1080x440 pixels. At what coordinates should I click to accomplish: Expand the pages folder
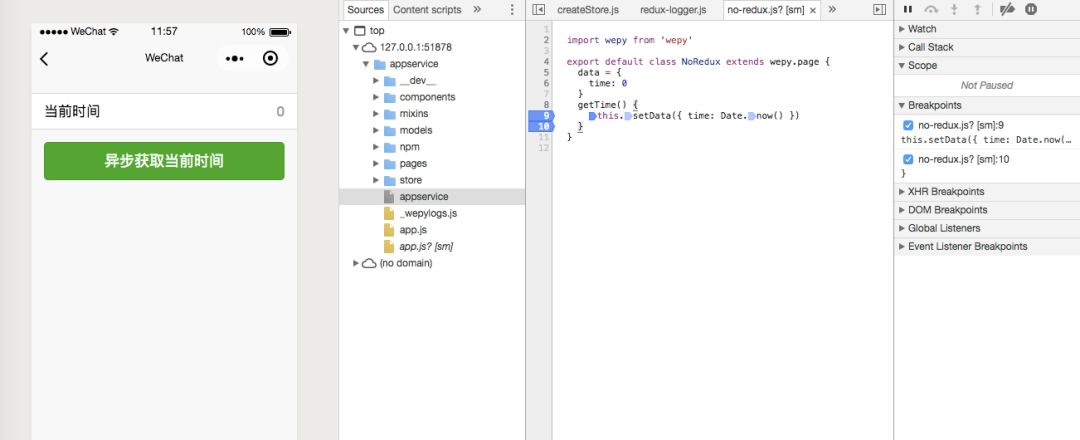tap(376, 163)
